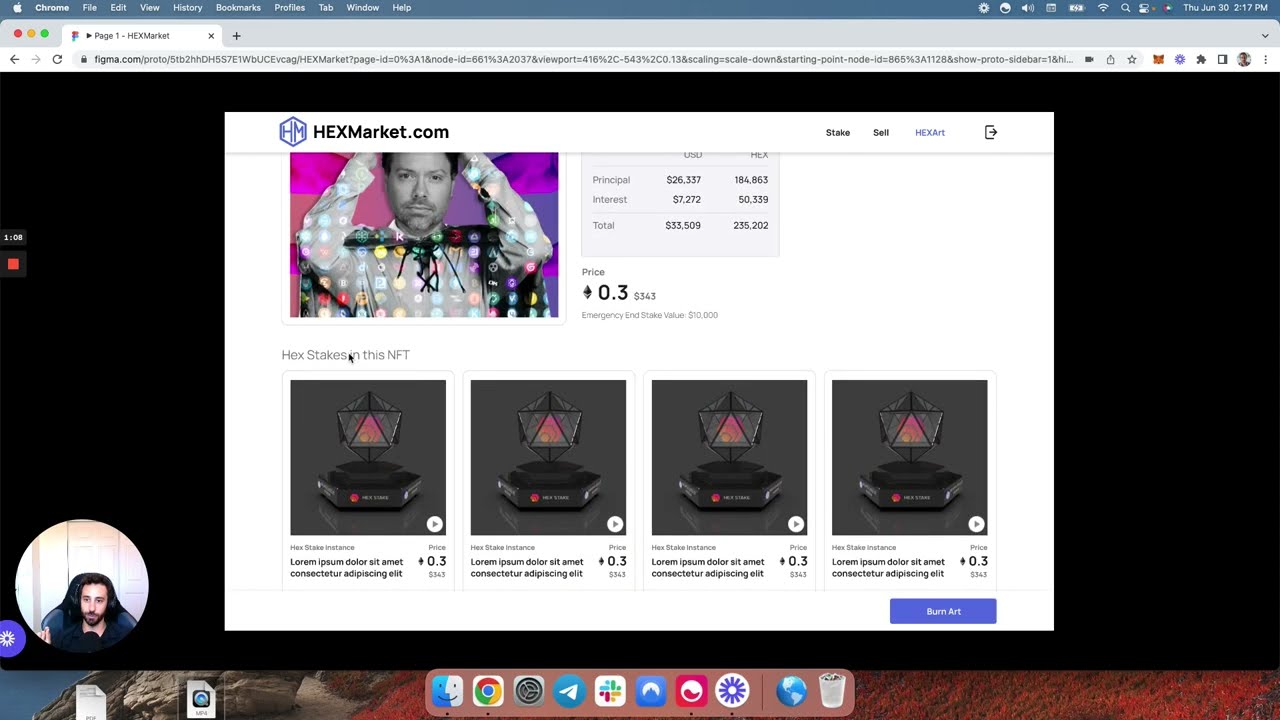Open the Window menu
The image size is (1280, 720).
click(x=363, y=8)
